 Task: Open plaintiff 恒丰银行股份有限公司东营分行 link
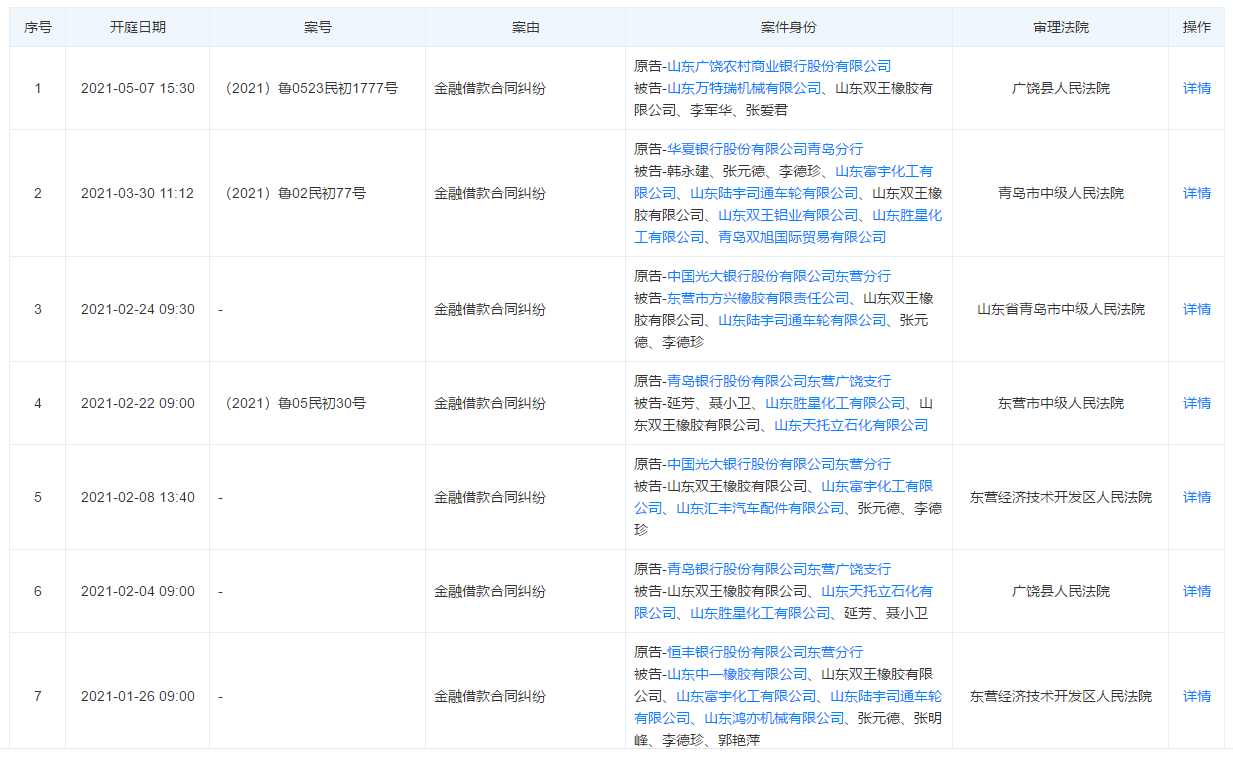765,652
